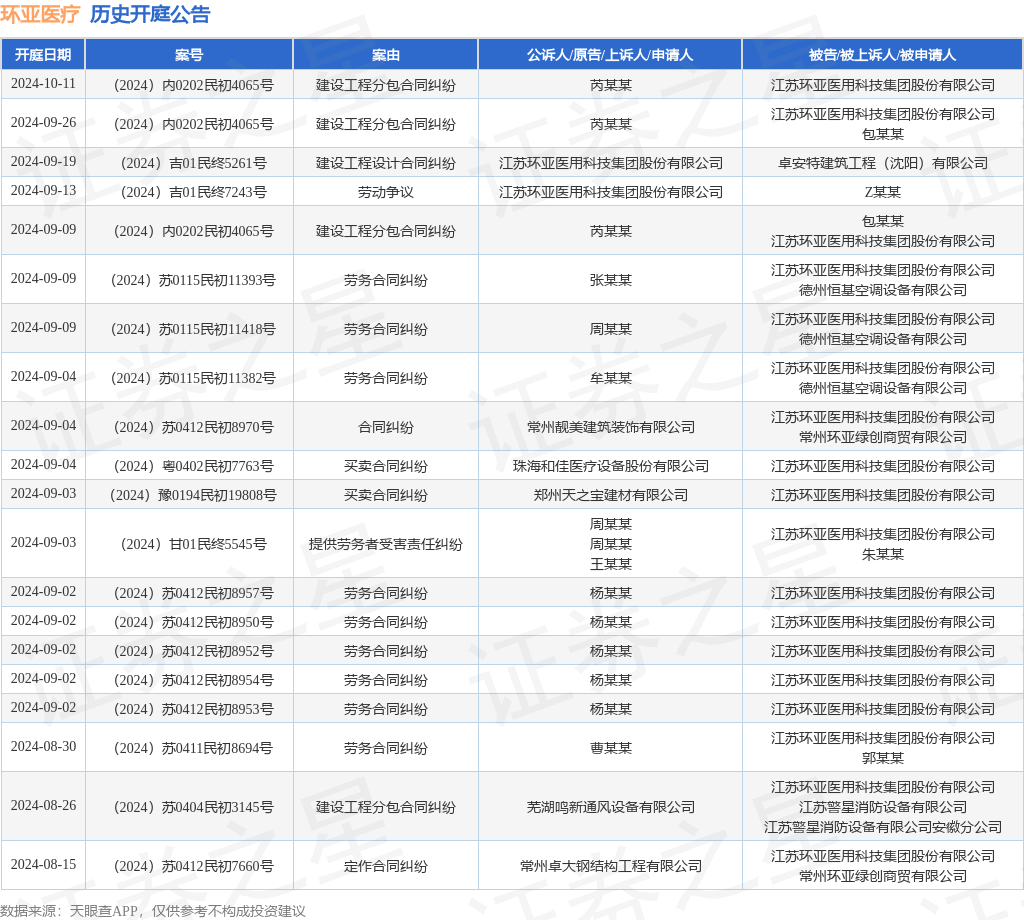Select case number (2024)吉01民终7243号
Screen dimensions: 1024x920
pos(193,192)
